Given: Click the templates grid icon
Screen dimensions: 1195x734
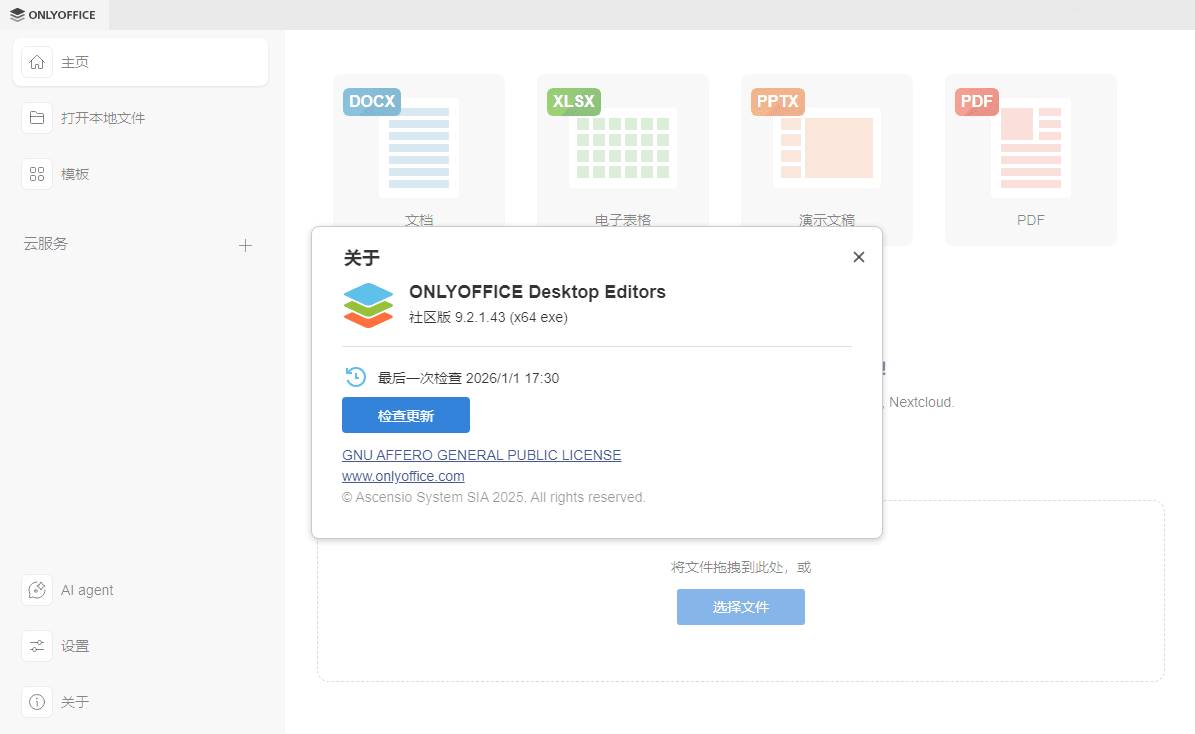Looking at the screenshot, I should coord(36,173).
